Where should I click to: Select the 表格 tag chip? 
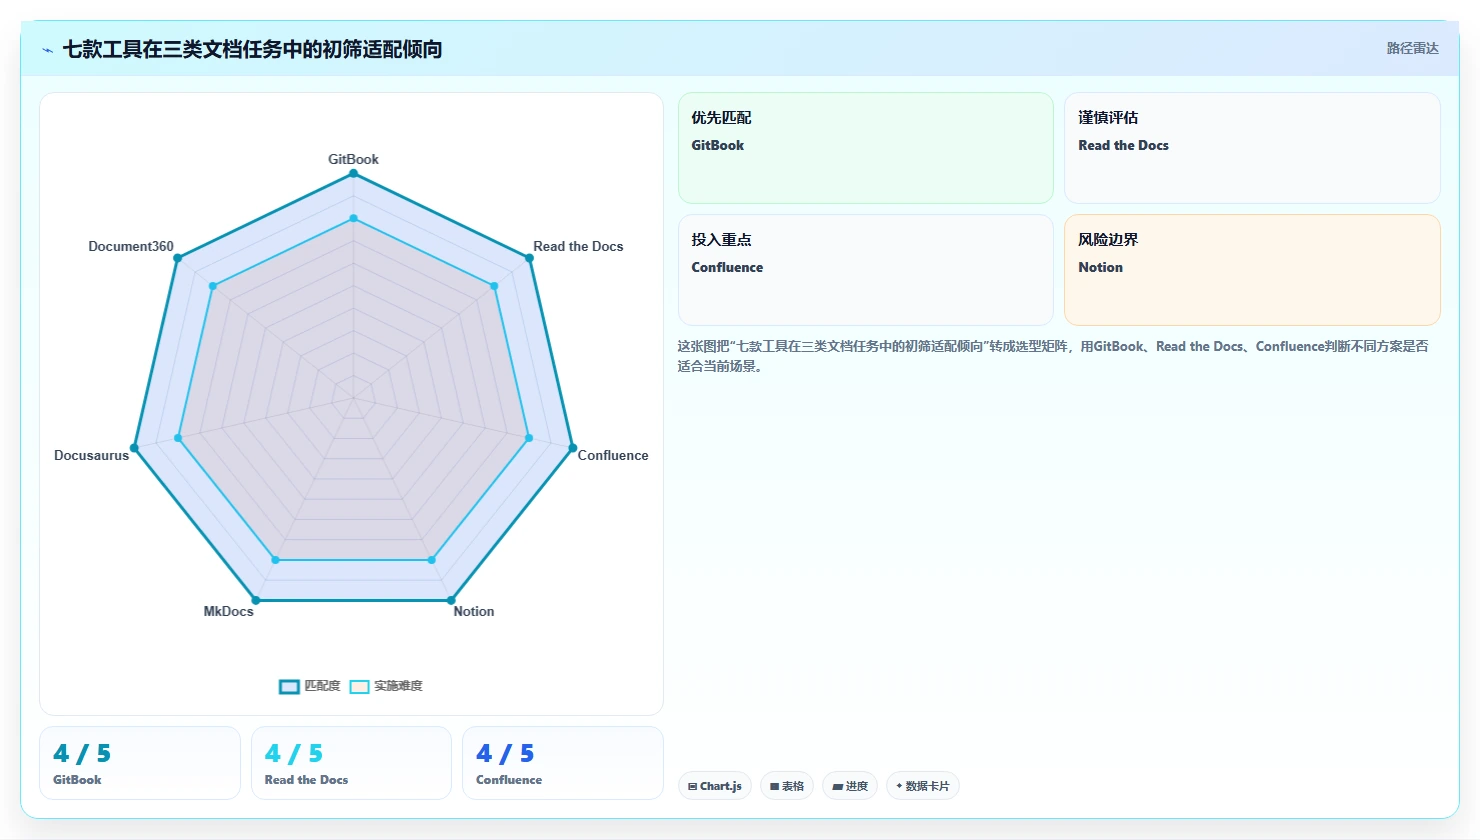pyautogui.click(x=787, y=786)
